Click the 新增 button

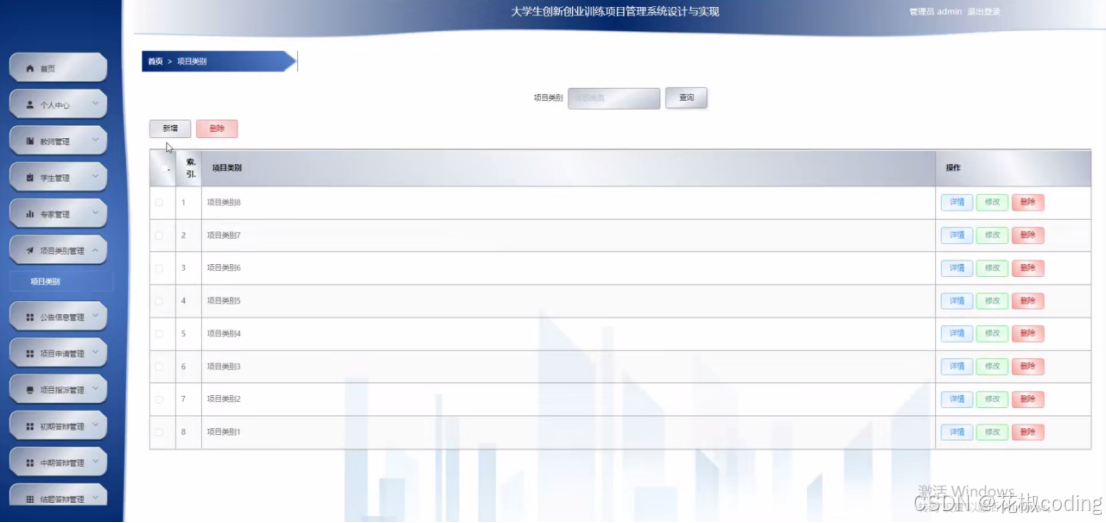[170, 128]
